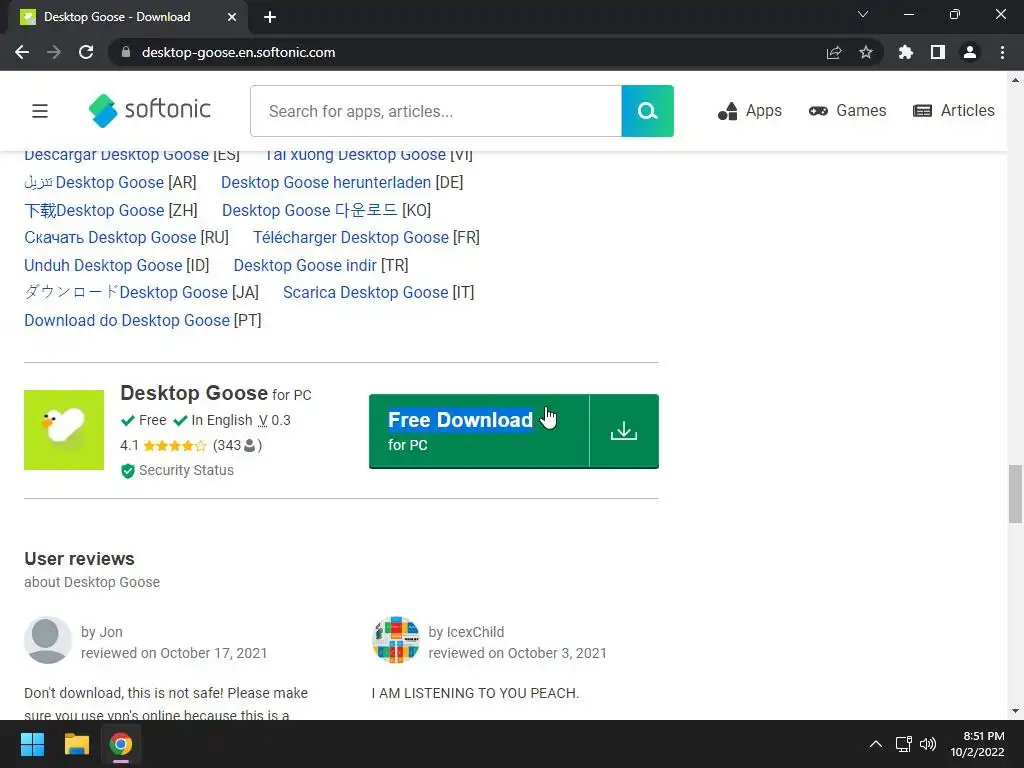Open the Softonic hamburger menu
This screenshot has width=1024, height=768.
[40, 111]
